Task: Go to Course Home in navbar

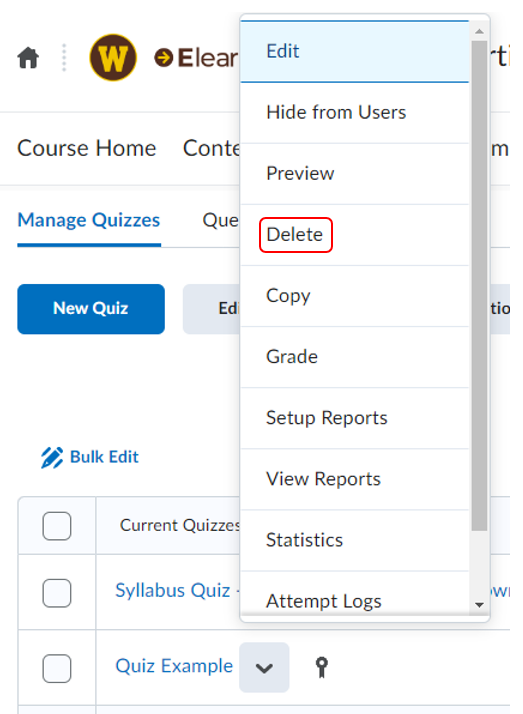Action: click(x=86, y=148)
